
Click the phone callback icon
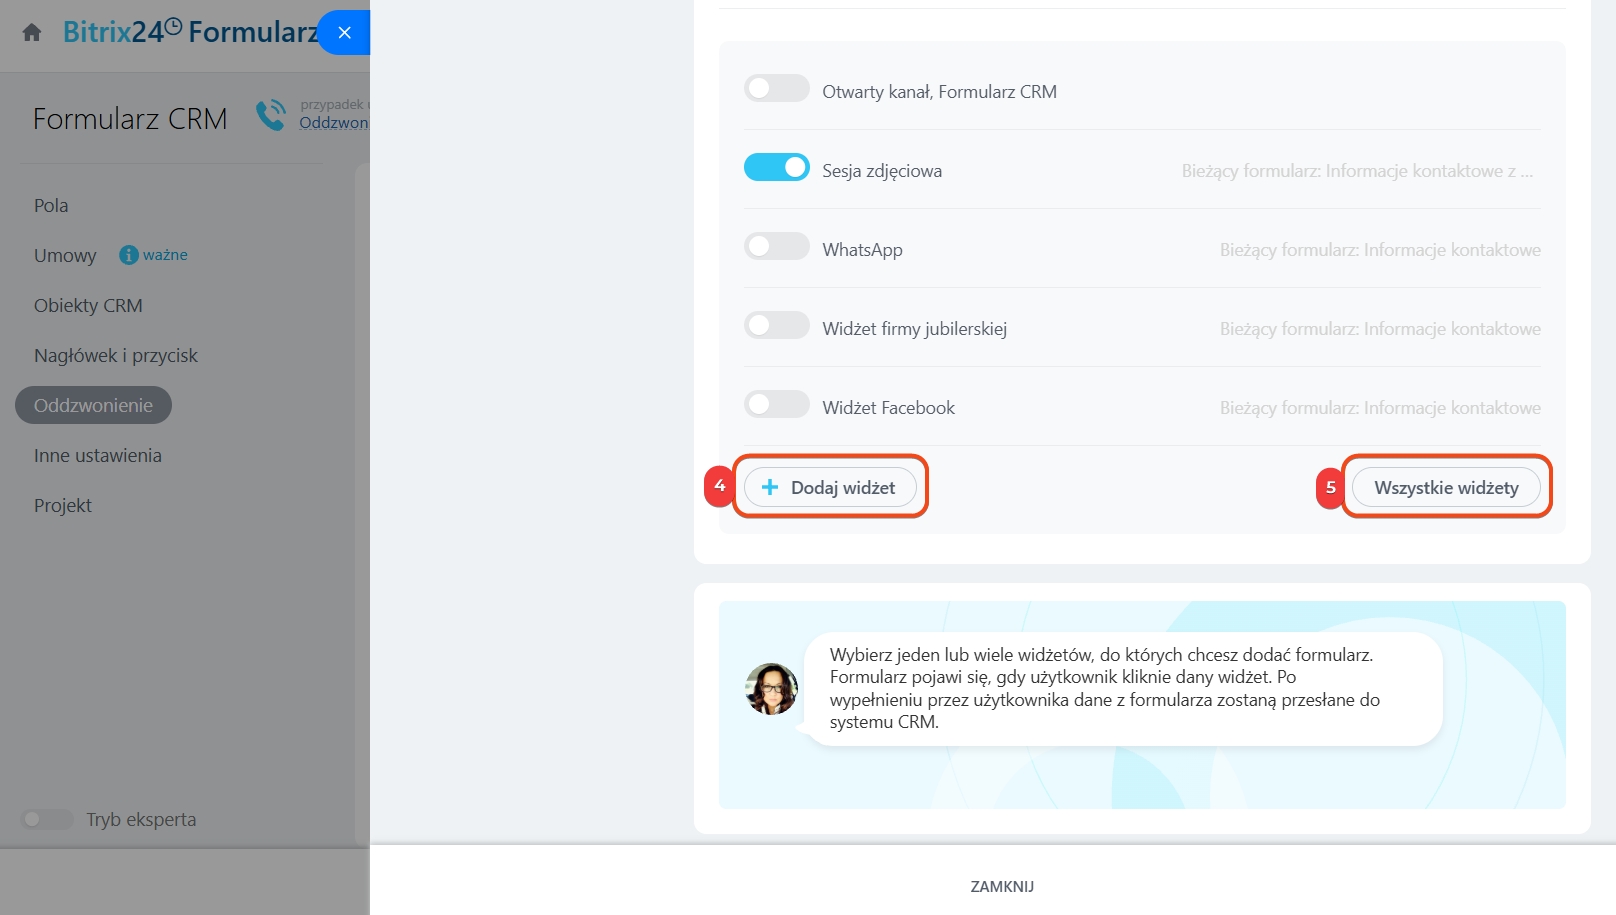point(270,115)
